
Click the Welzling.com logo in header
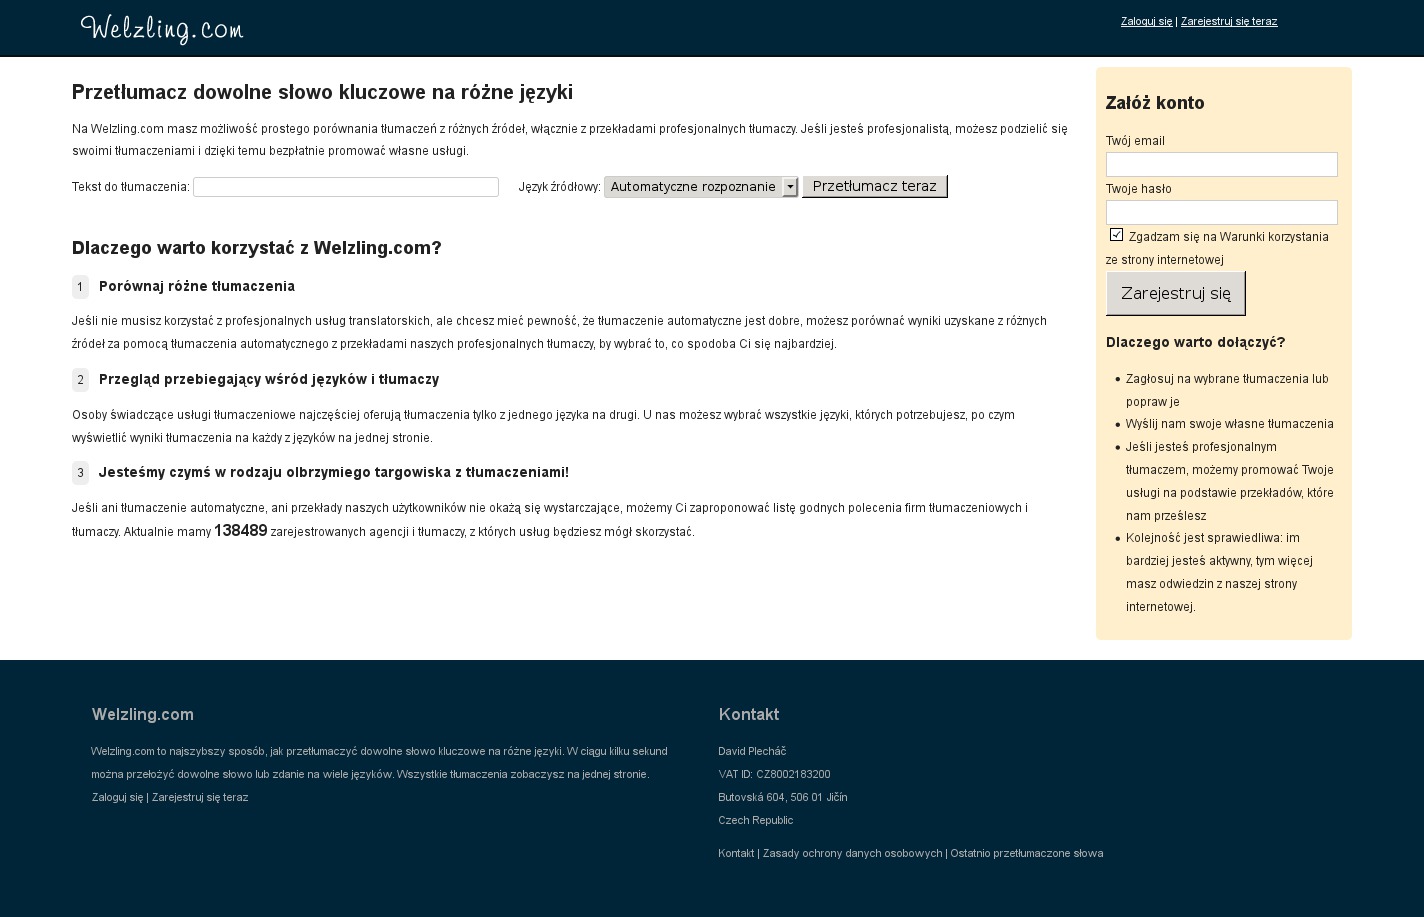[162, 28]
